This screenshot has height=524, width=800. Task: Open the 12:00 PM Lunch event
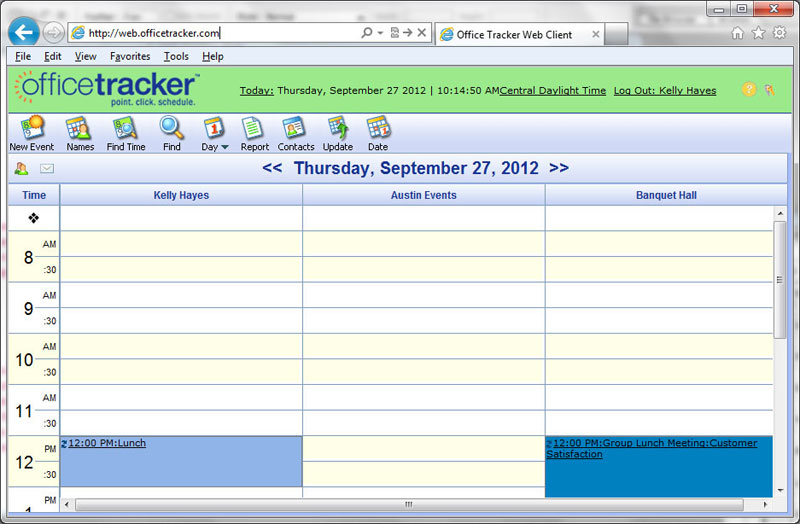106,443
